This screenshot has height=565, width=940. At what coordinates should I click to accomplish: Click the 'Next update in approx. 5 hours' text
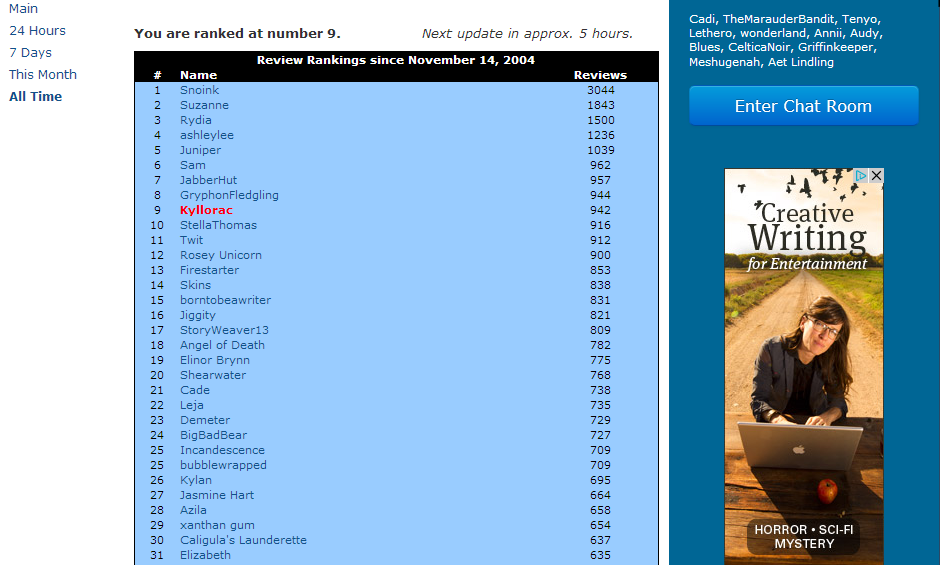(528, 34)
